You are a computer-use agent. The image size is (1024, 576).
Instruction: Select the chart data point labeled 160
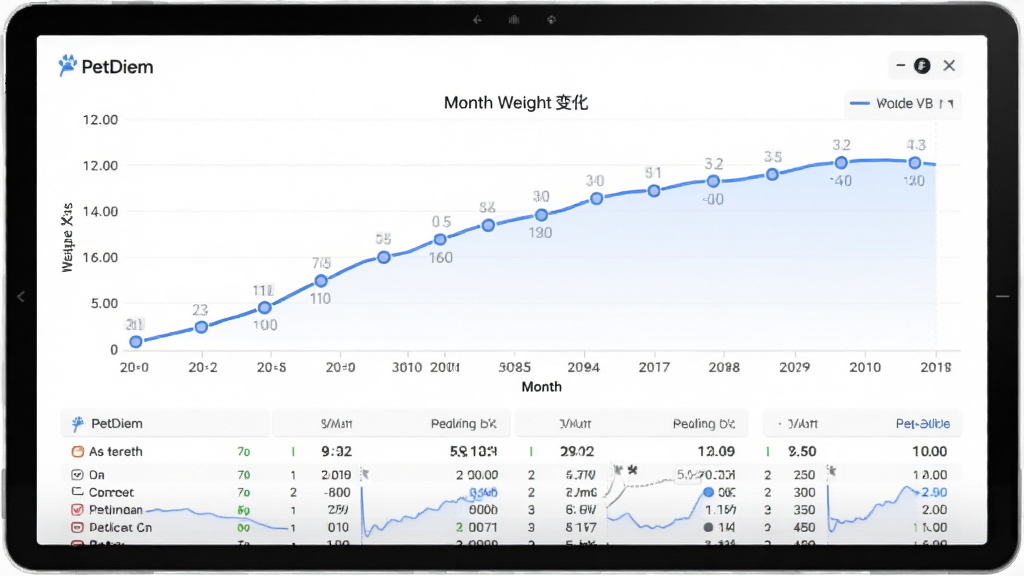(440, 240)
